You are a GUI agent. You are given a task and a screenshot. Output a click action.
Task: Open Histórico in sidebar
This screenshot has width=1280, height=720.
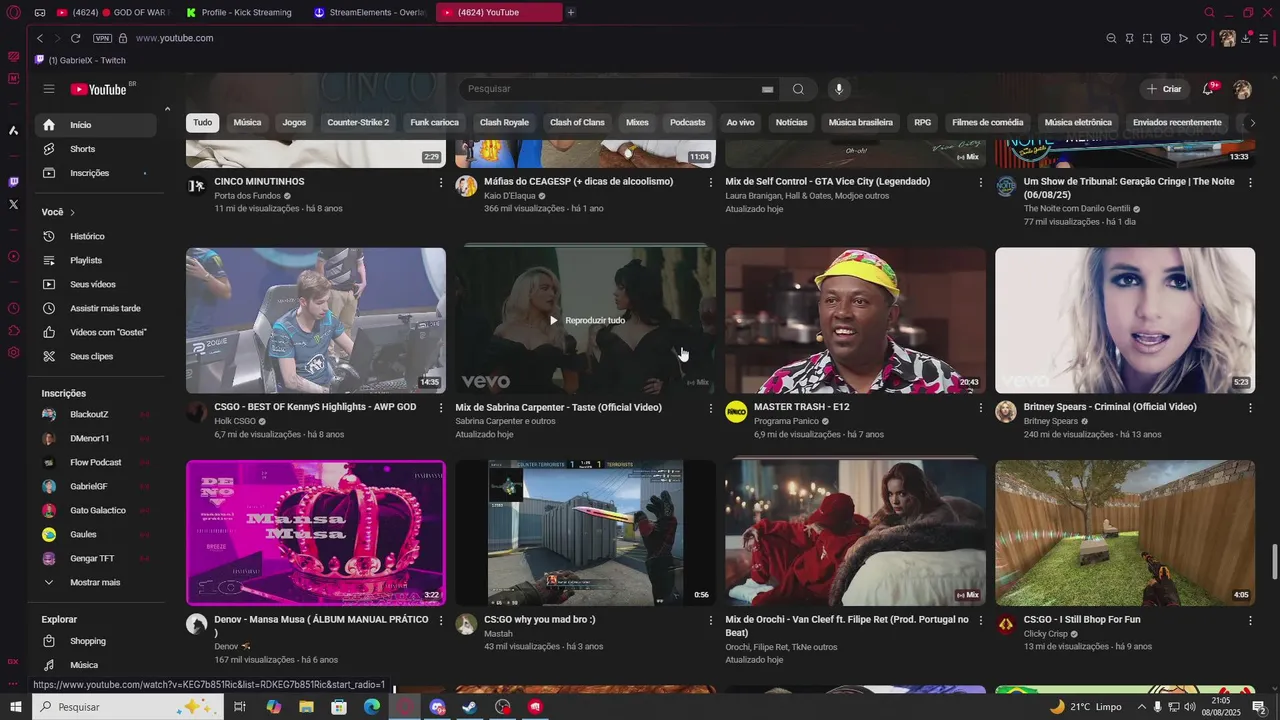pyautogui.click(x=96, y=237)
